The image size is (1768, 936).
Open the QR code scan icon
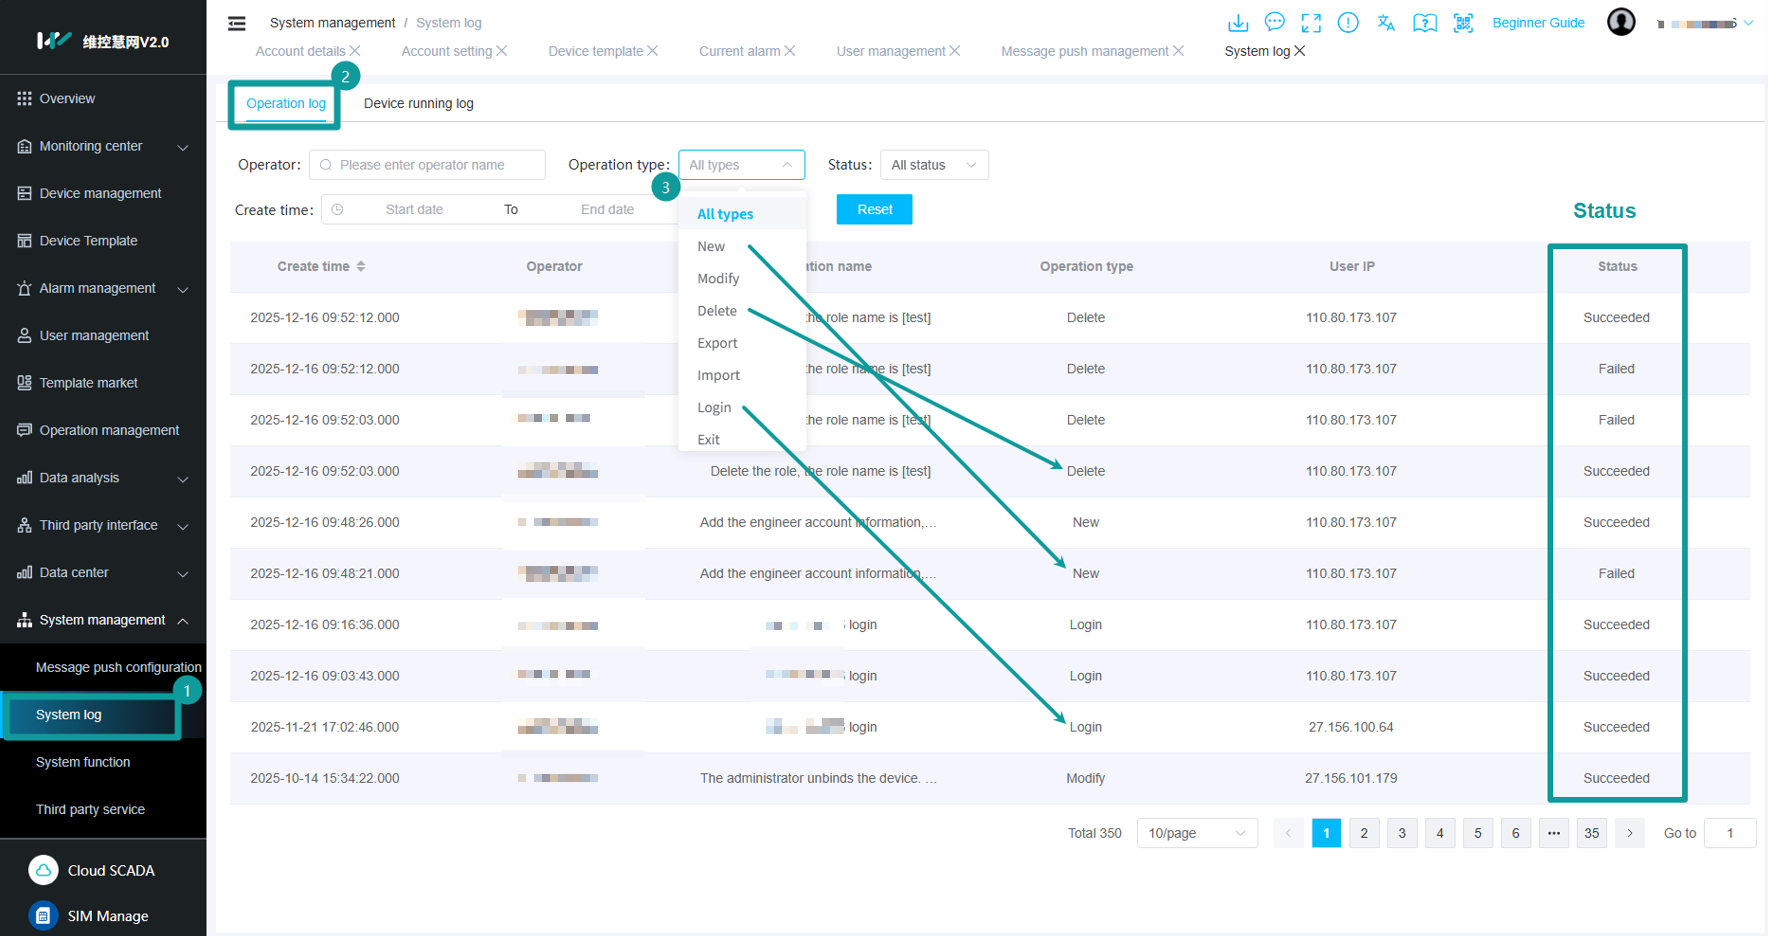(x=1463, y=23)
